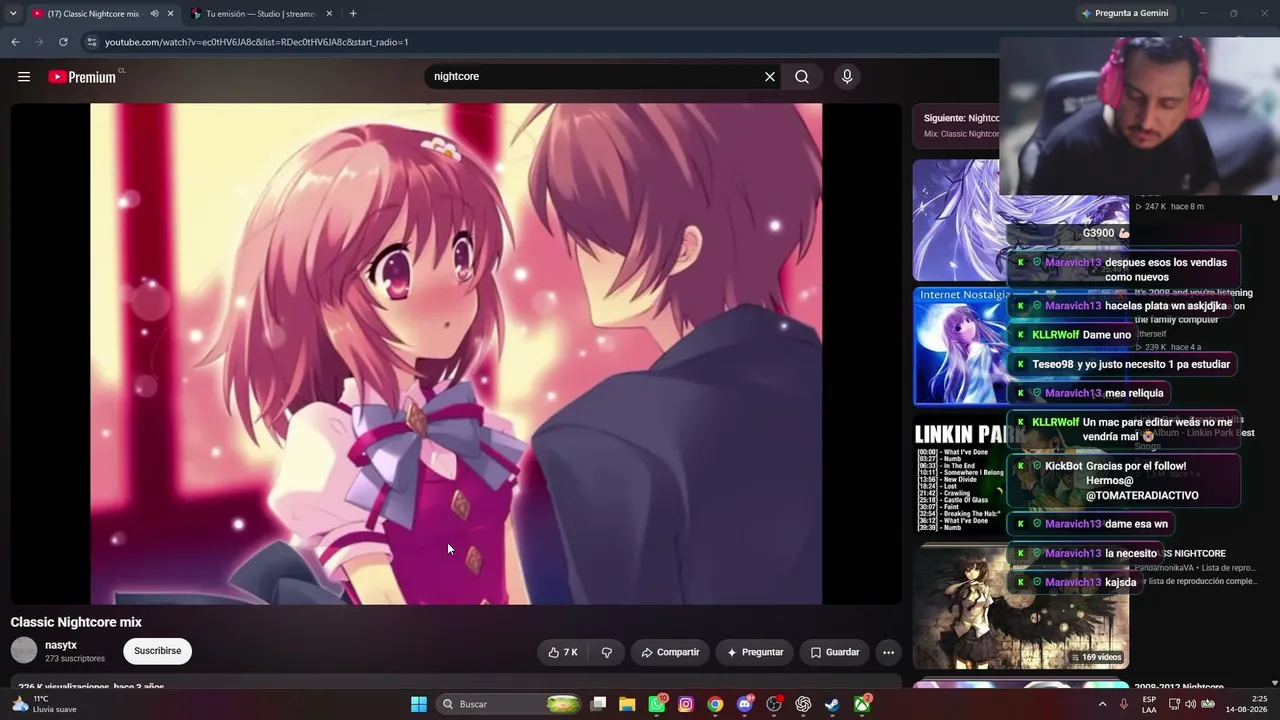Click the browser address bar URL
This screenshot has width=1280, height=720.
[x=257, y=42]
